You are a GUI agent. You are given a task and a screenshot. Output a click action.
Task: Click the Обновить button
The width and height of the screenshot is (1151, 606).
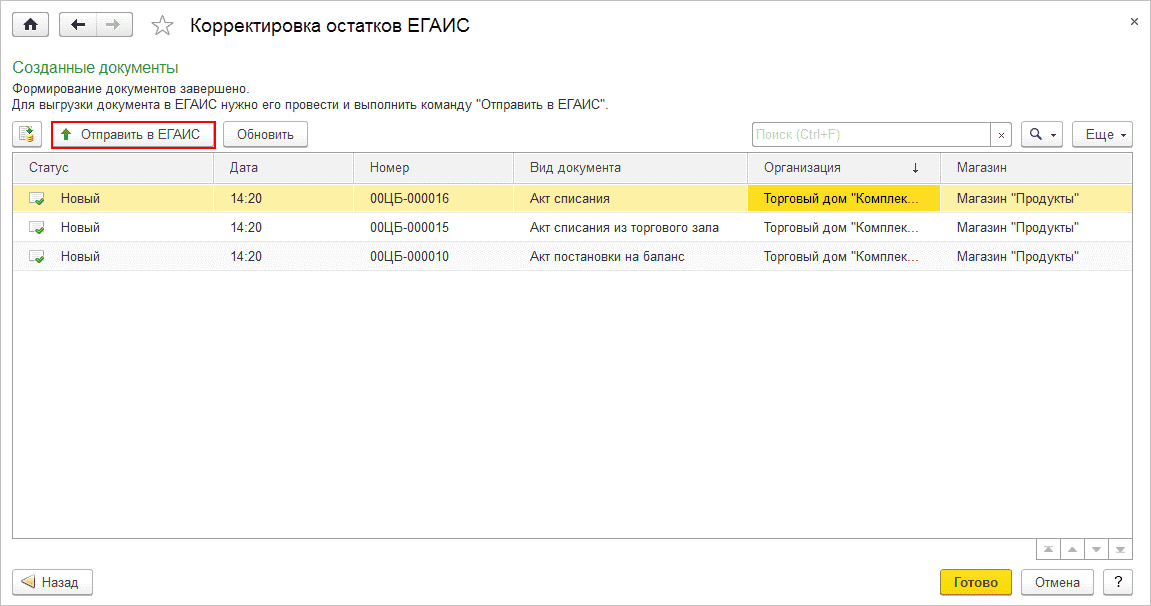[265, 134]
